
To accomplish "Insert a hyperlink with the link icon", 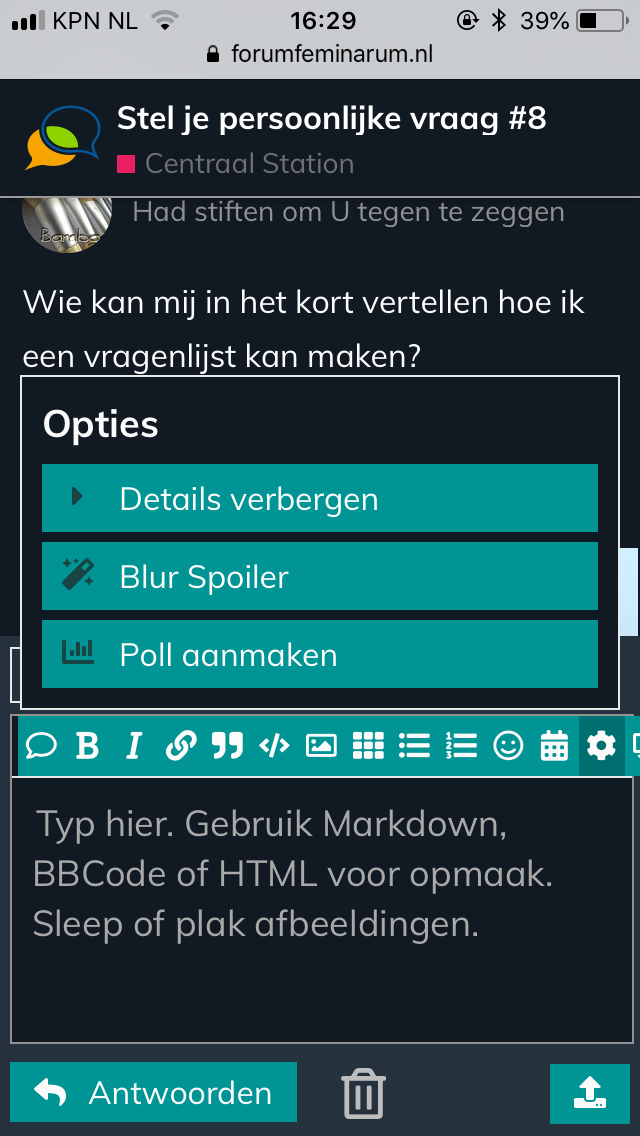I will click(180, 745).
